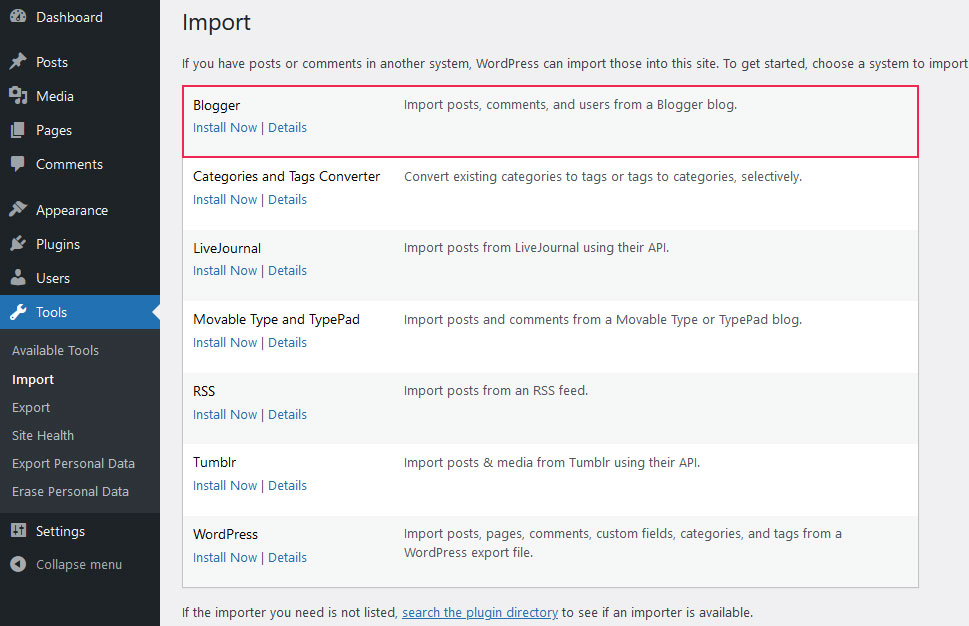Click the Movable Type and TypePad title
The height and width of the screenshot is (626, 969).
pyautogui.click(x=276, y=319)
